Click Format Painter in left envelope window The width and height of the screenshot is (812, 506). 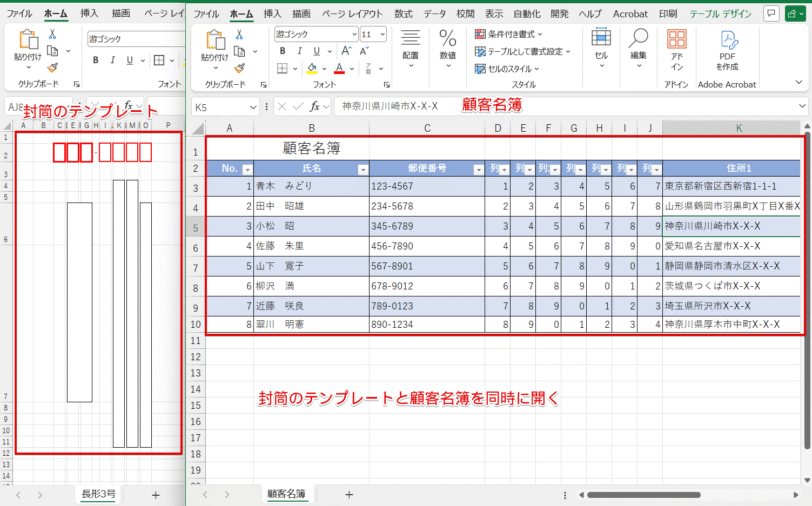tap(52, 68)
